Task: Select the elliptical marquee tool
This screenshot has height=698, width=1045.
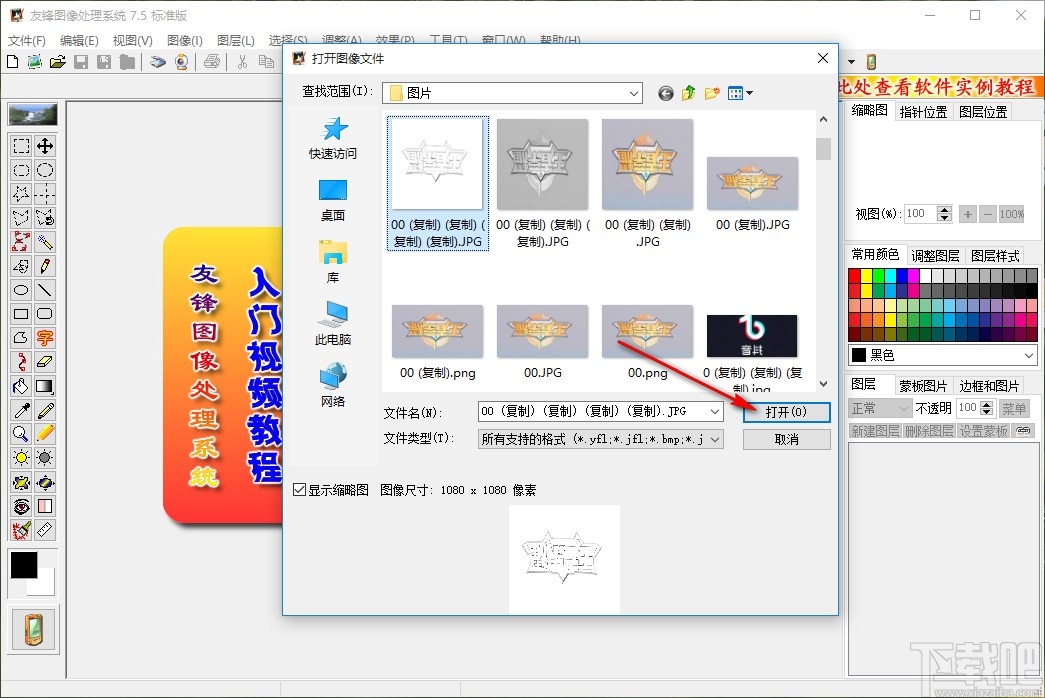Action: (45, 170)
